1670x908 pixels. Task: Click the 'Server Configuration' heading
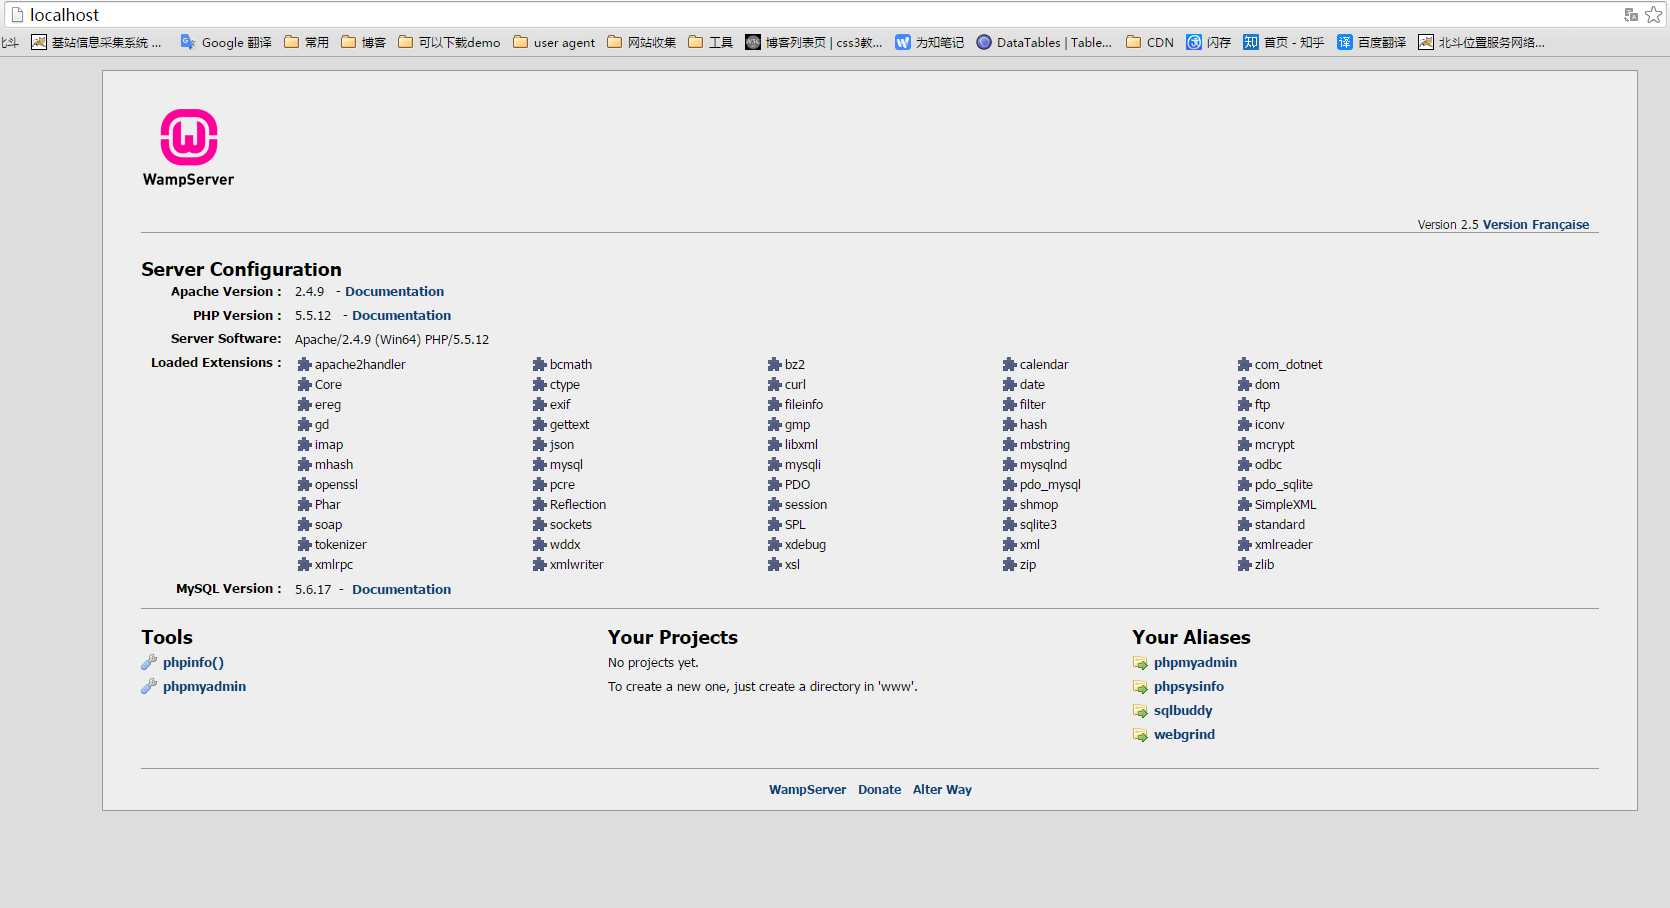[241, 269]
